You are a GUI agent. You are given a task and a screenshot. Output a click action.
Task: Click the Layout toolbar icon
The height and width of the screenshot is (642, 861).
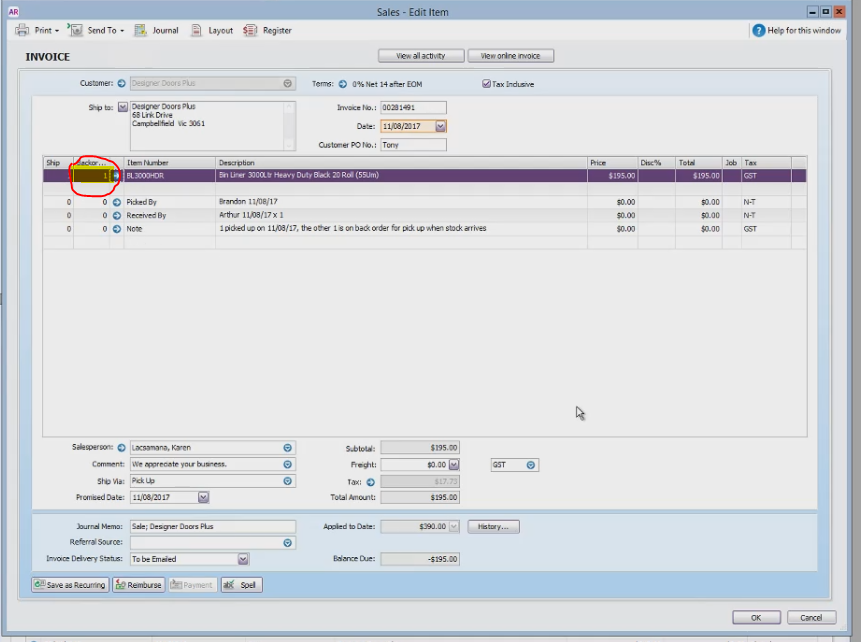pyautogui.click(x=196, y=30)
